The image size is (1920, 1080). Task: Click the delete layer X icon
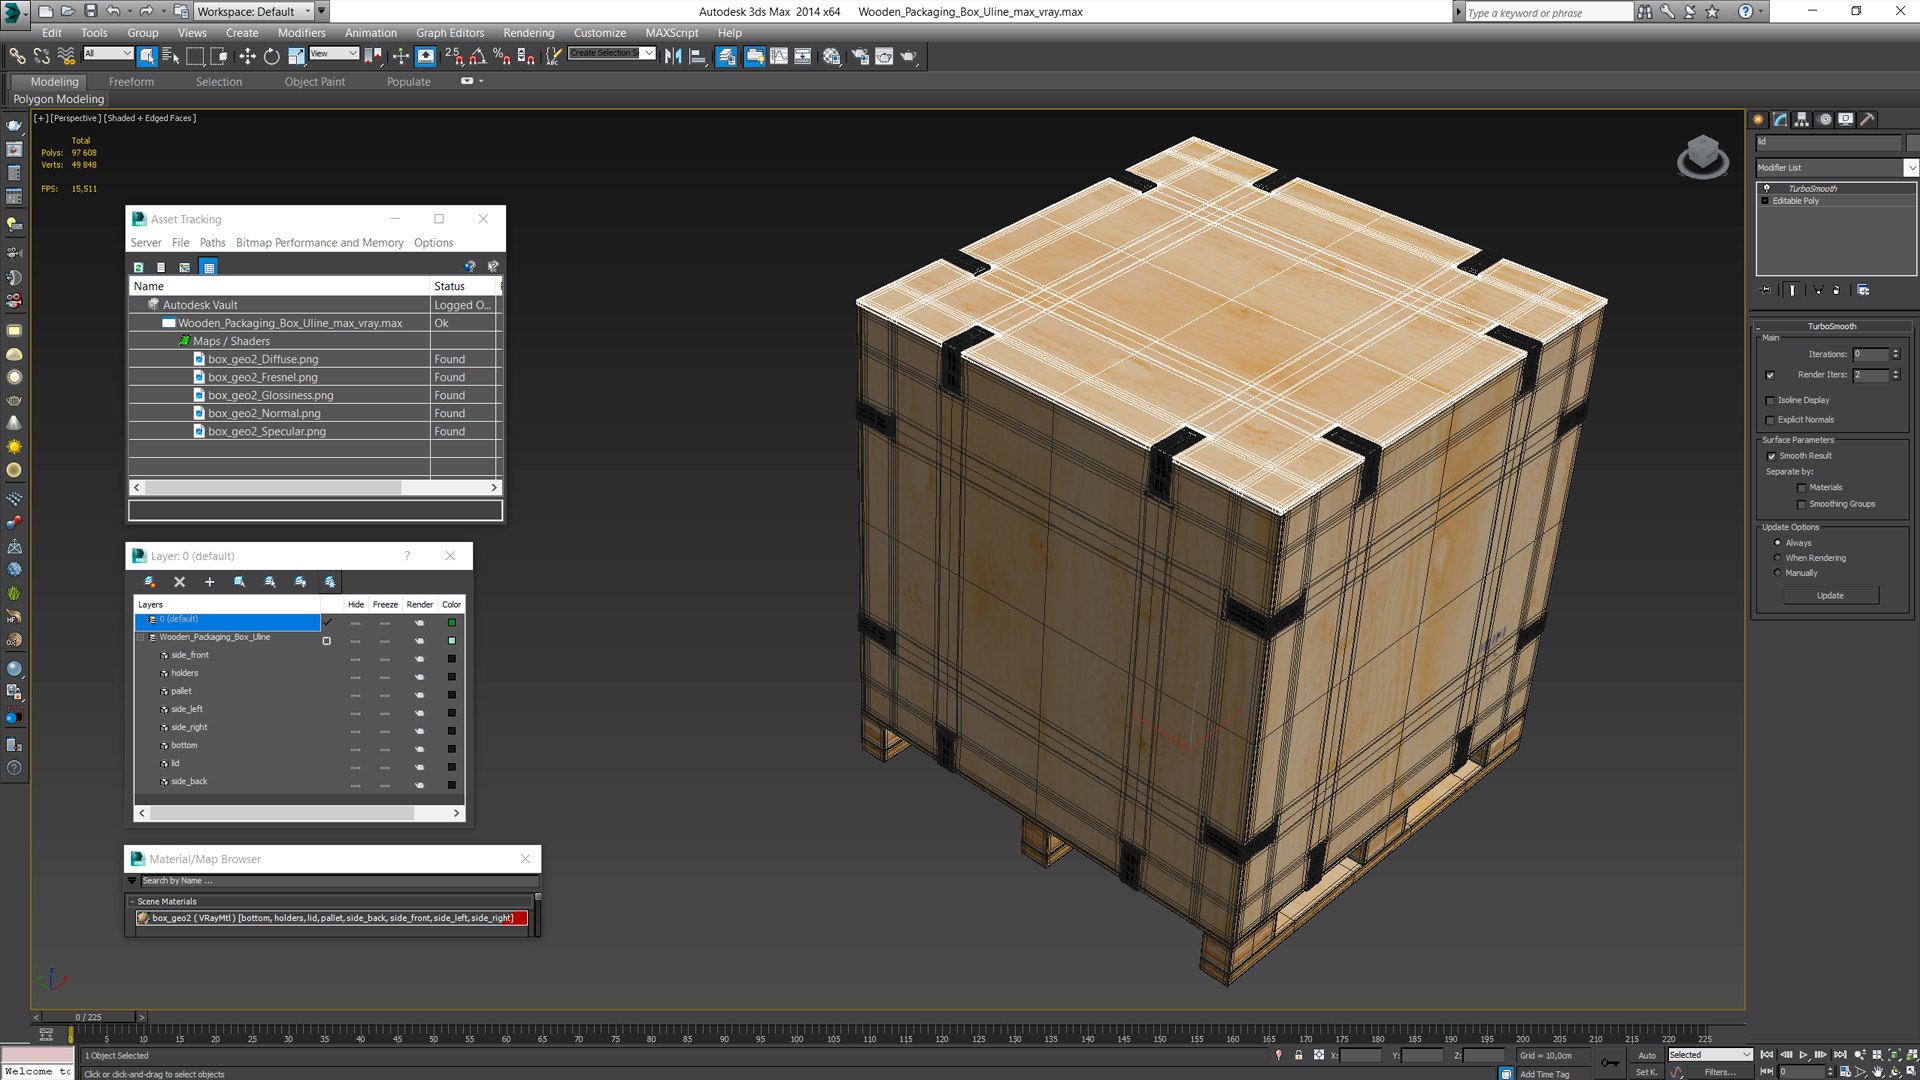coord(180,582)
